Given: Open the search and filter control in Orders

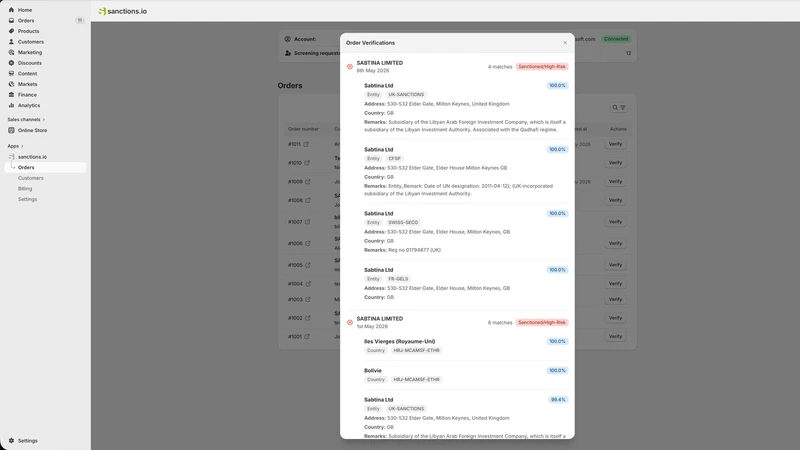Looking at the screenshot, I should (619, 108).
